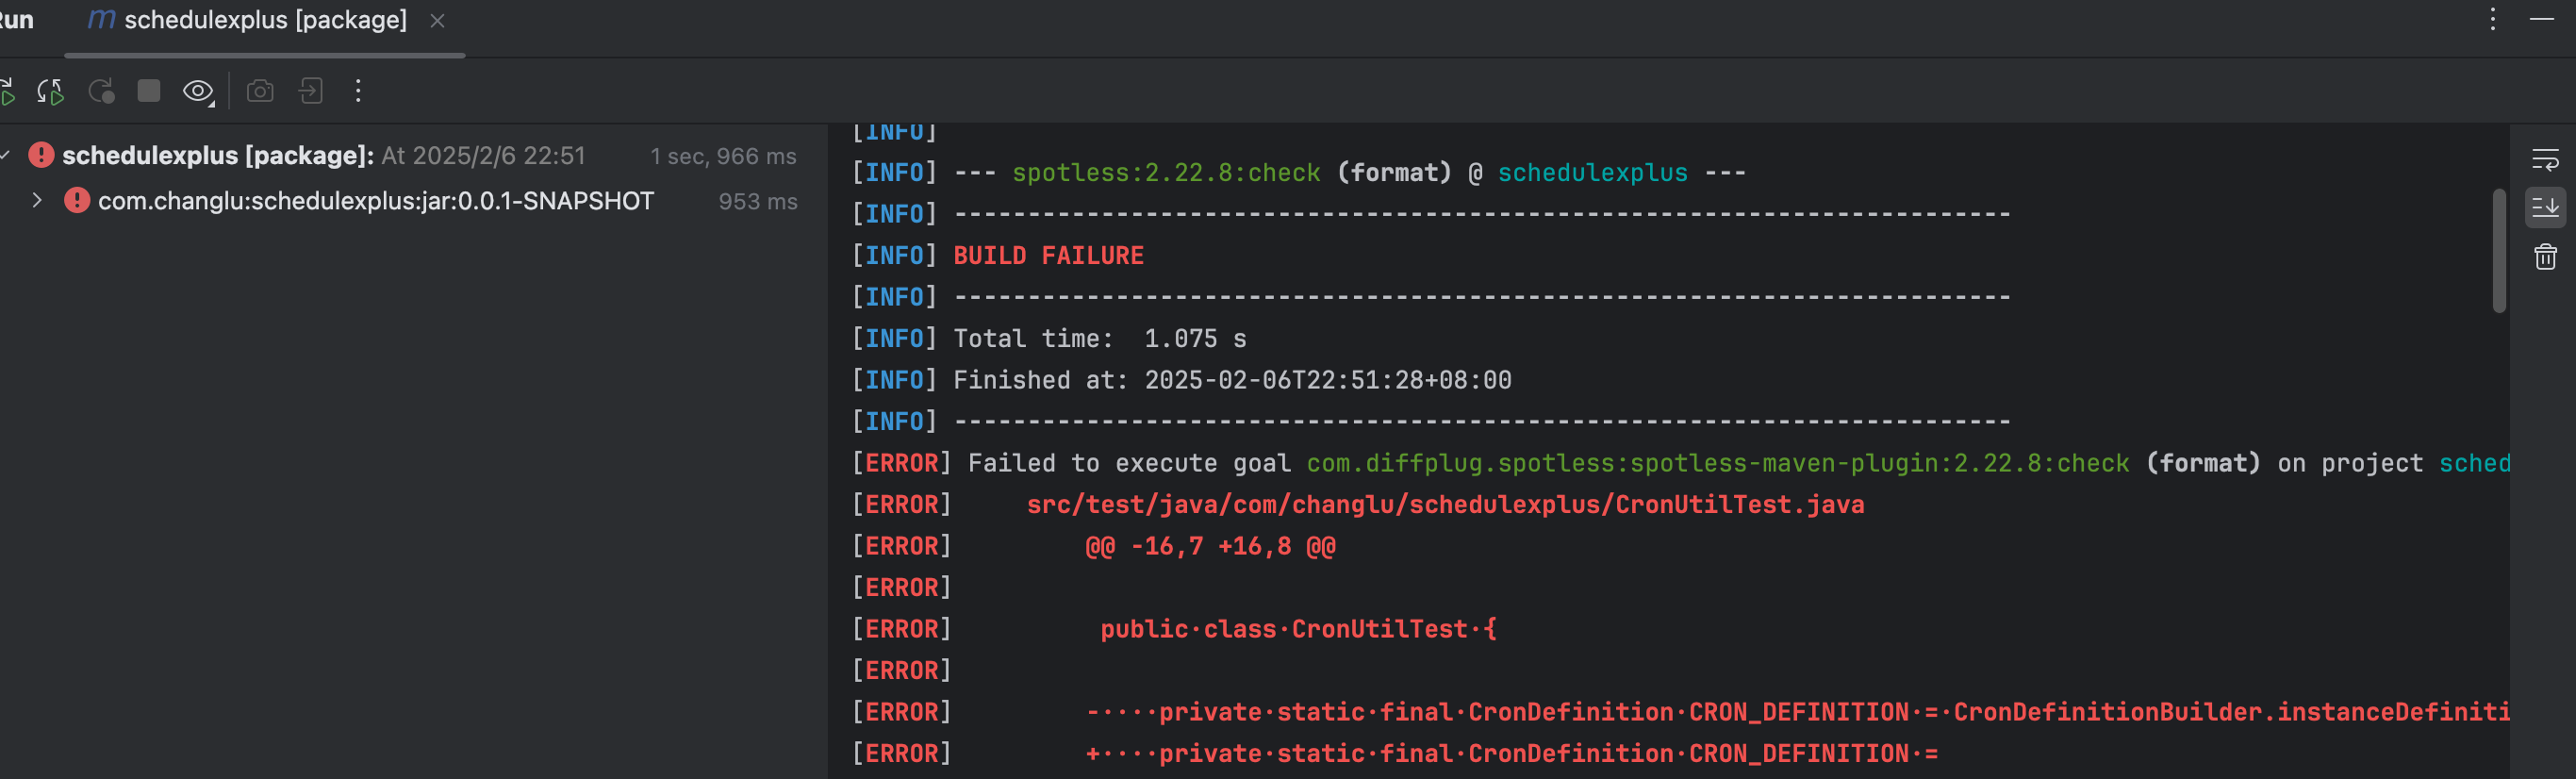Expand the com.changlu:schedulexplus:jar:0.0.1-SNAPSHOT node
The image size is (2576, 779).
37,201
